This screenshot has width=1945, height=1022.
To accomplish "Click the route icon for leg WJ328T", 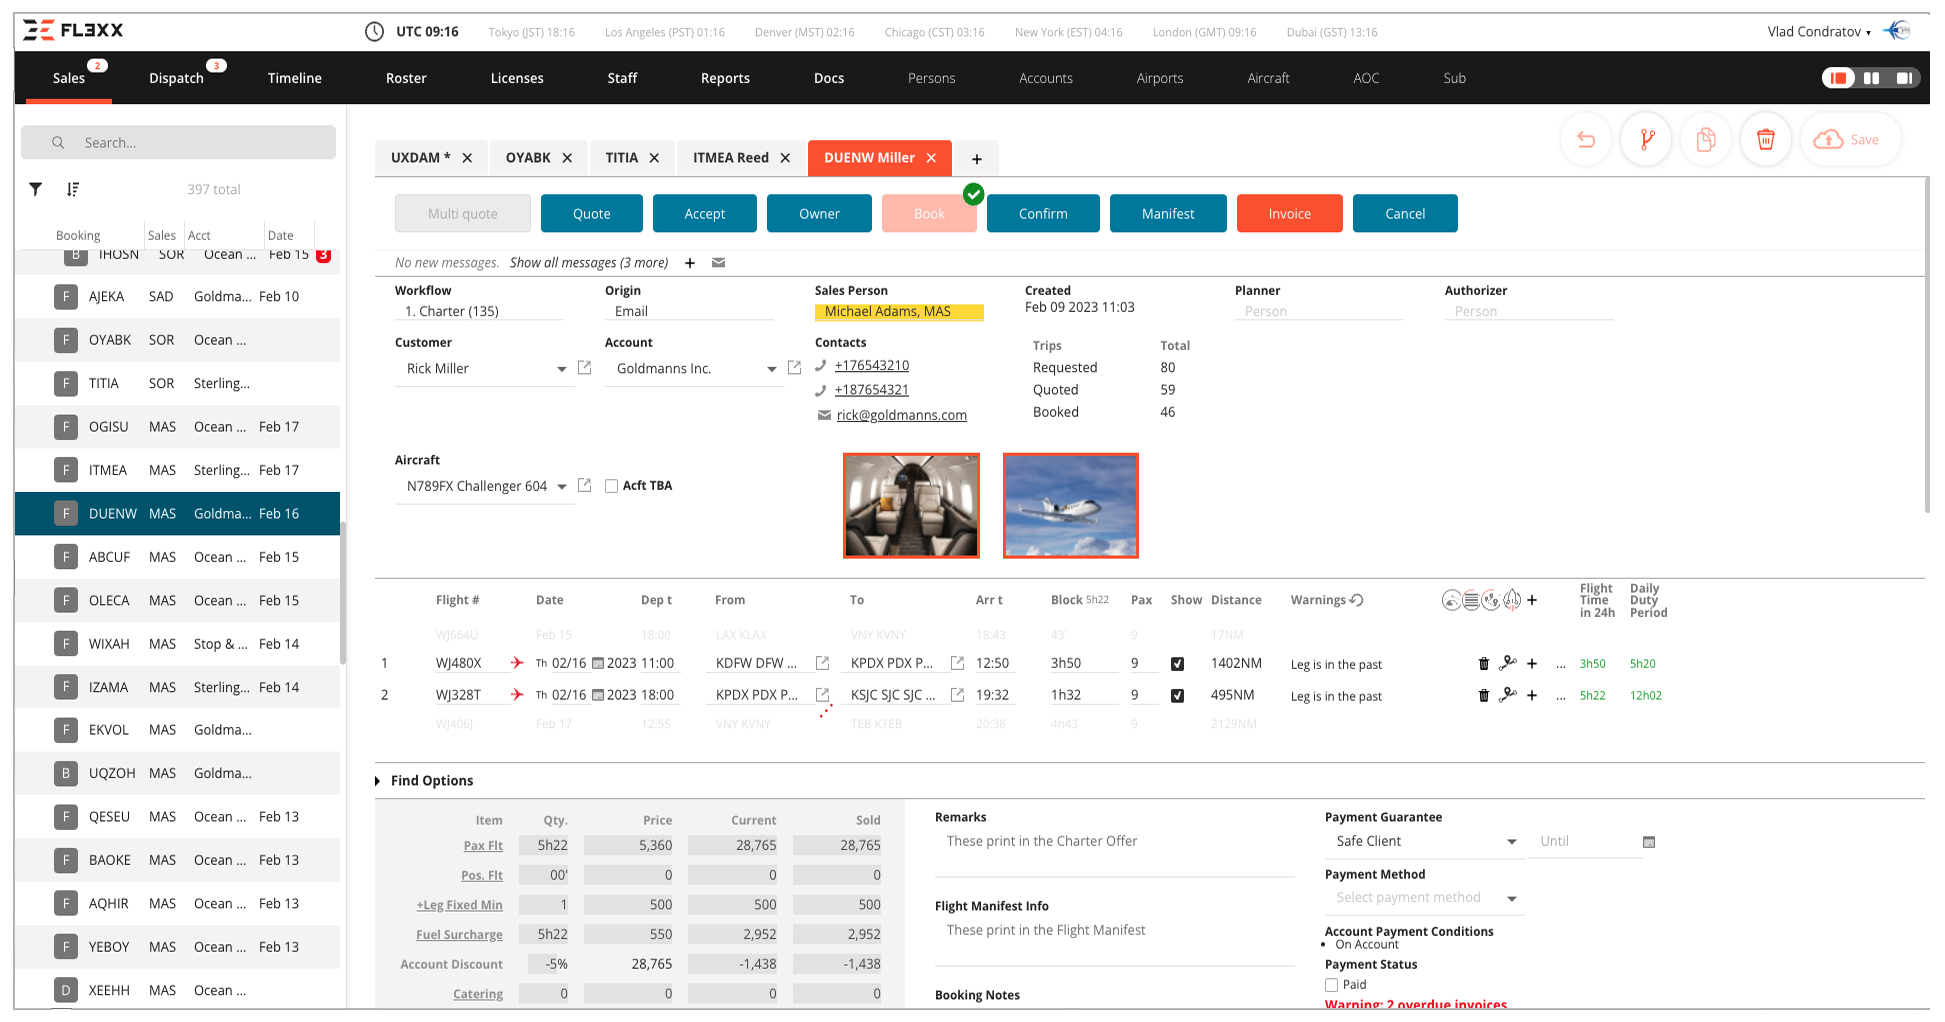I will 1508,695.
